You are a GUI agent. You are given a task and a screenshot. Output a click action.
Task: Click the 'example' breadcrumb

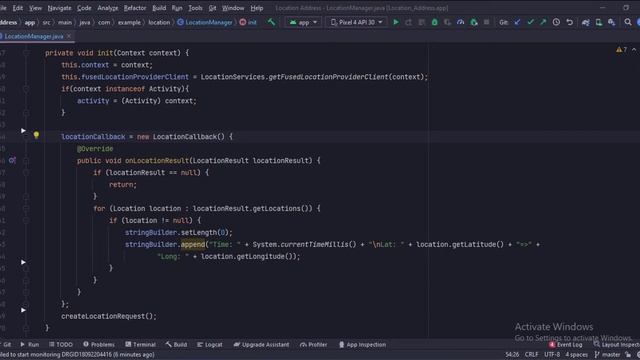point(129,22)
